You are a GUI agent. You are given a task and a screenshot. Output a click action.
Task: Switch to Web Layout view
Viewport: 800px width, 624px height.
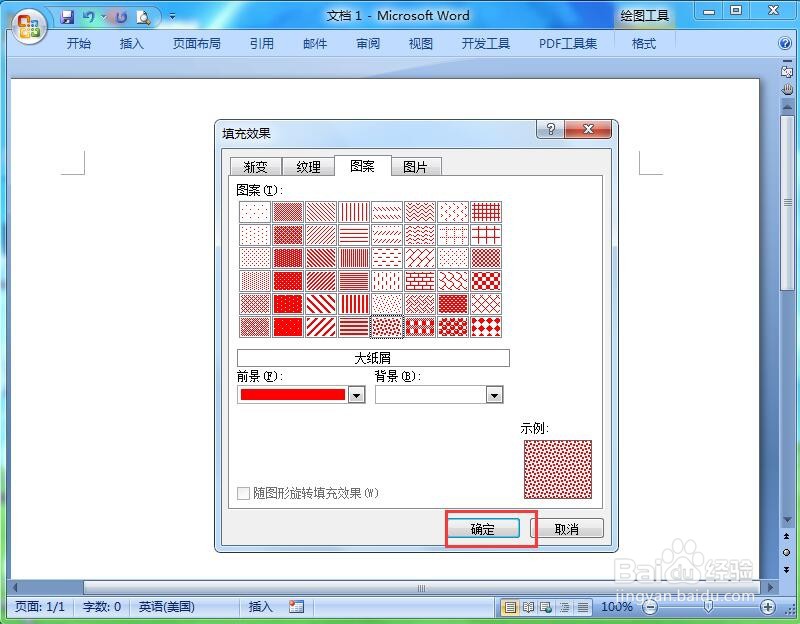pos(546,607)
